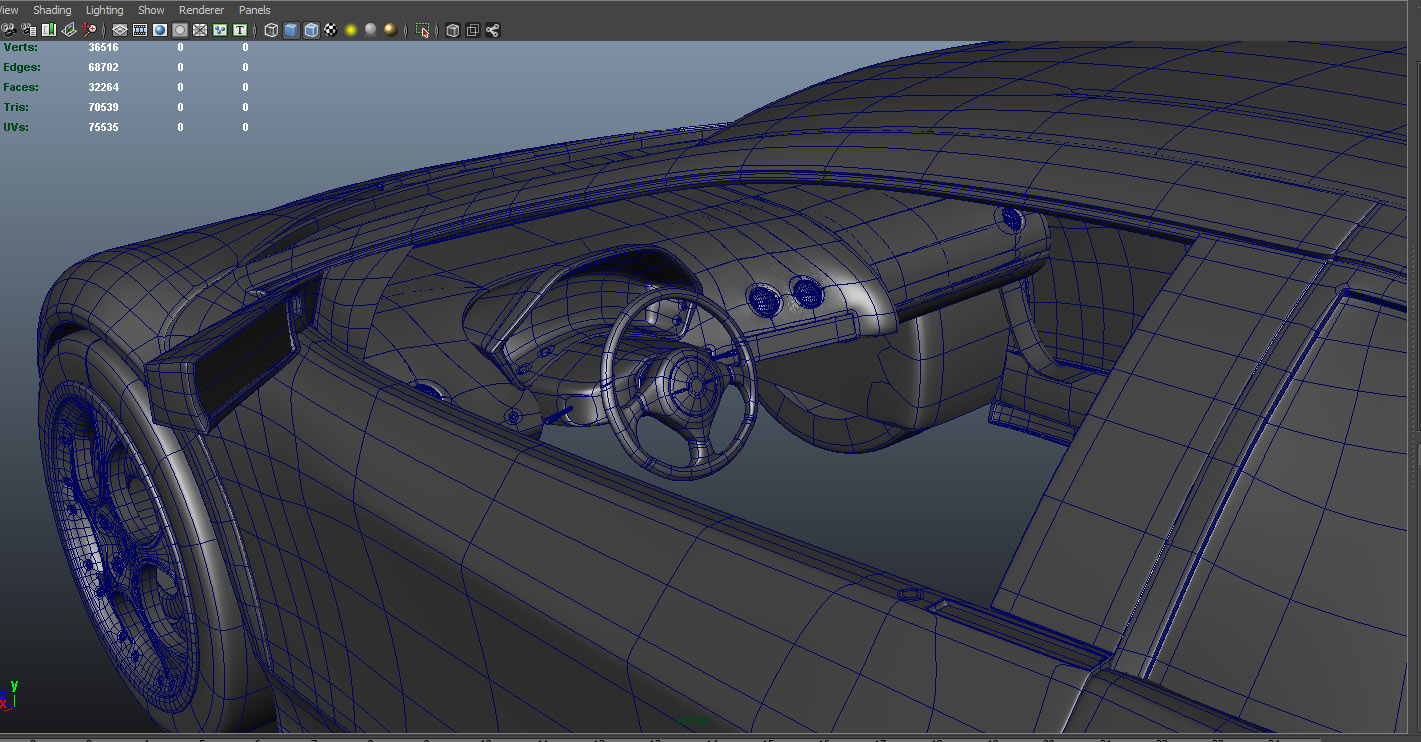Toggle the X-Ray Joints icon
The height and width of the screenshot is (742, 1421).
(x=492, y=30)
